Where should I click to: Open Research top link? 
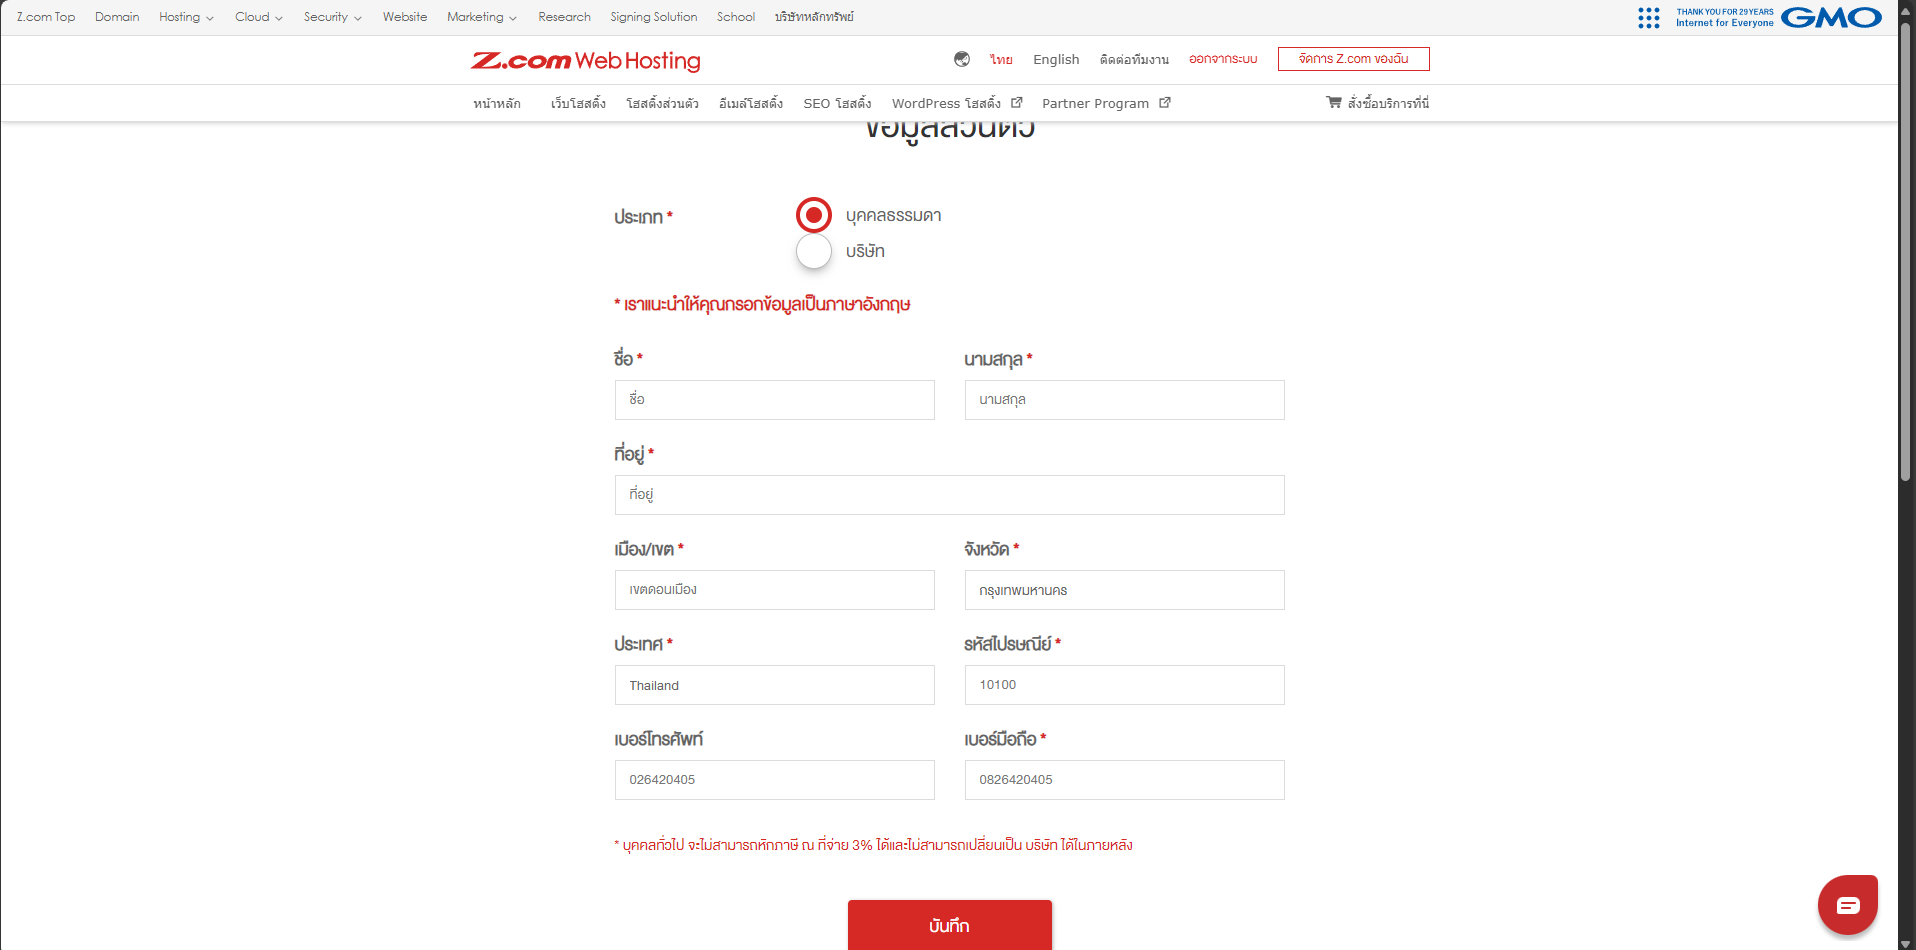pyautogui.click(x=564, y=17)
